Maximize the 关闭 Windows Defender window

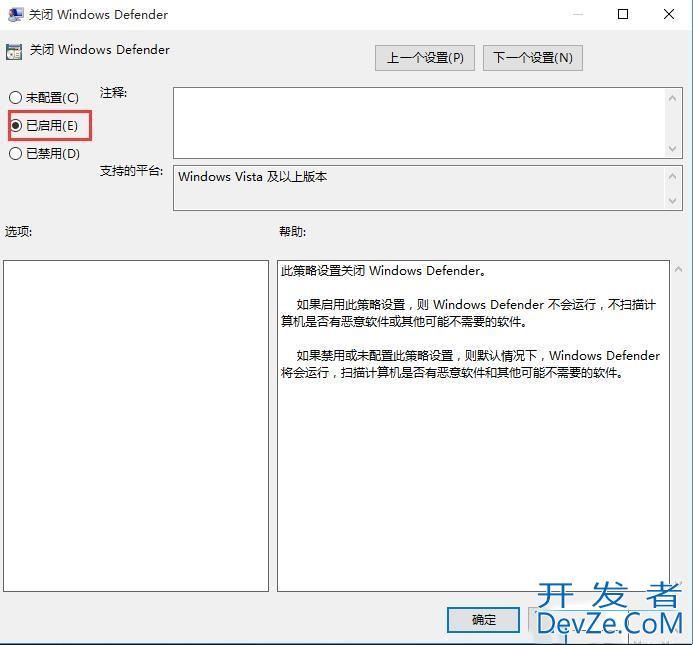pos(623,14)
